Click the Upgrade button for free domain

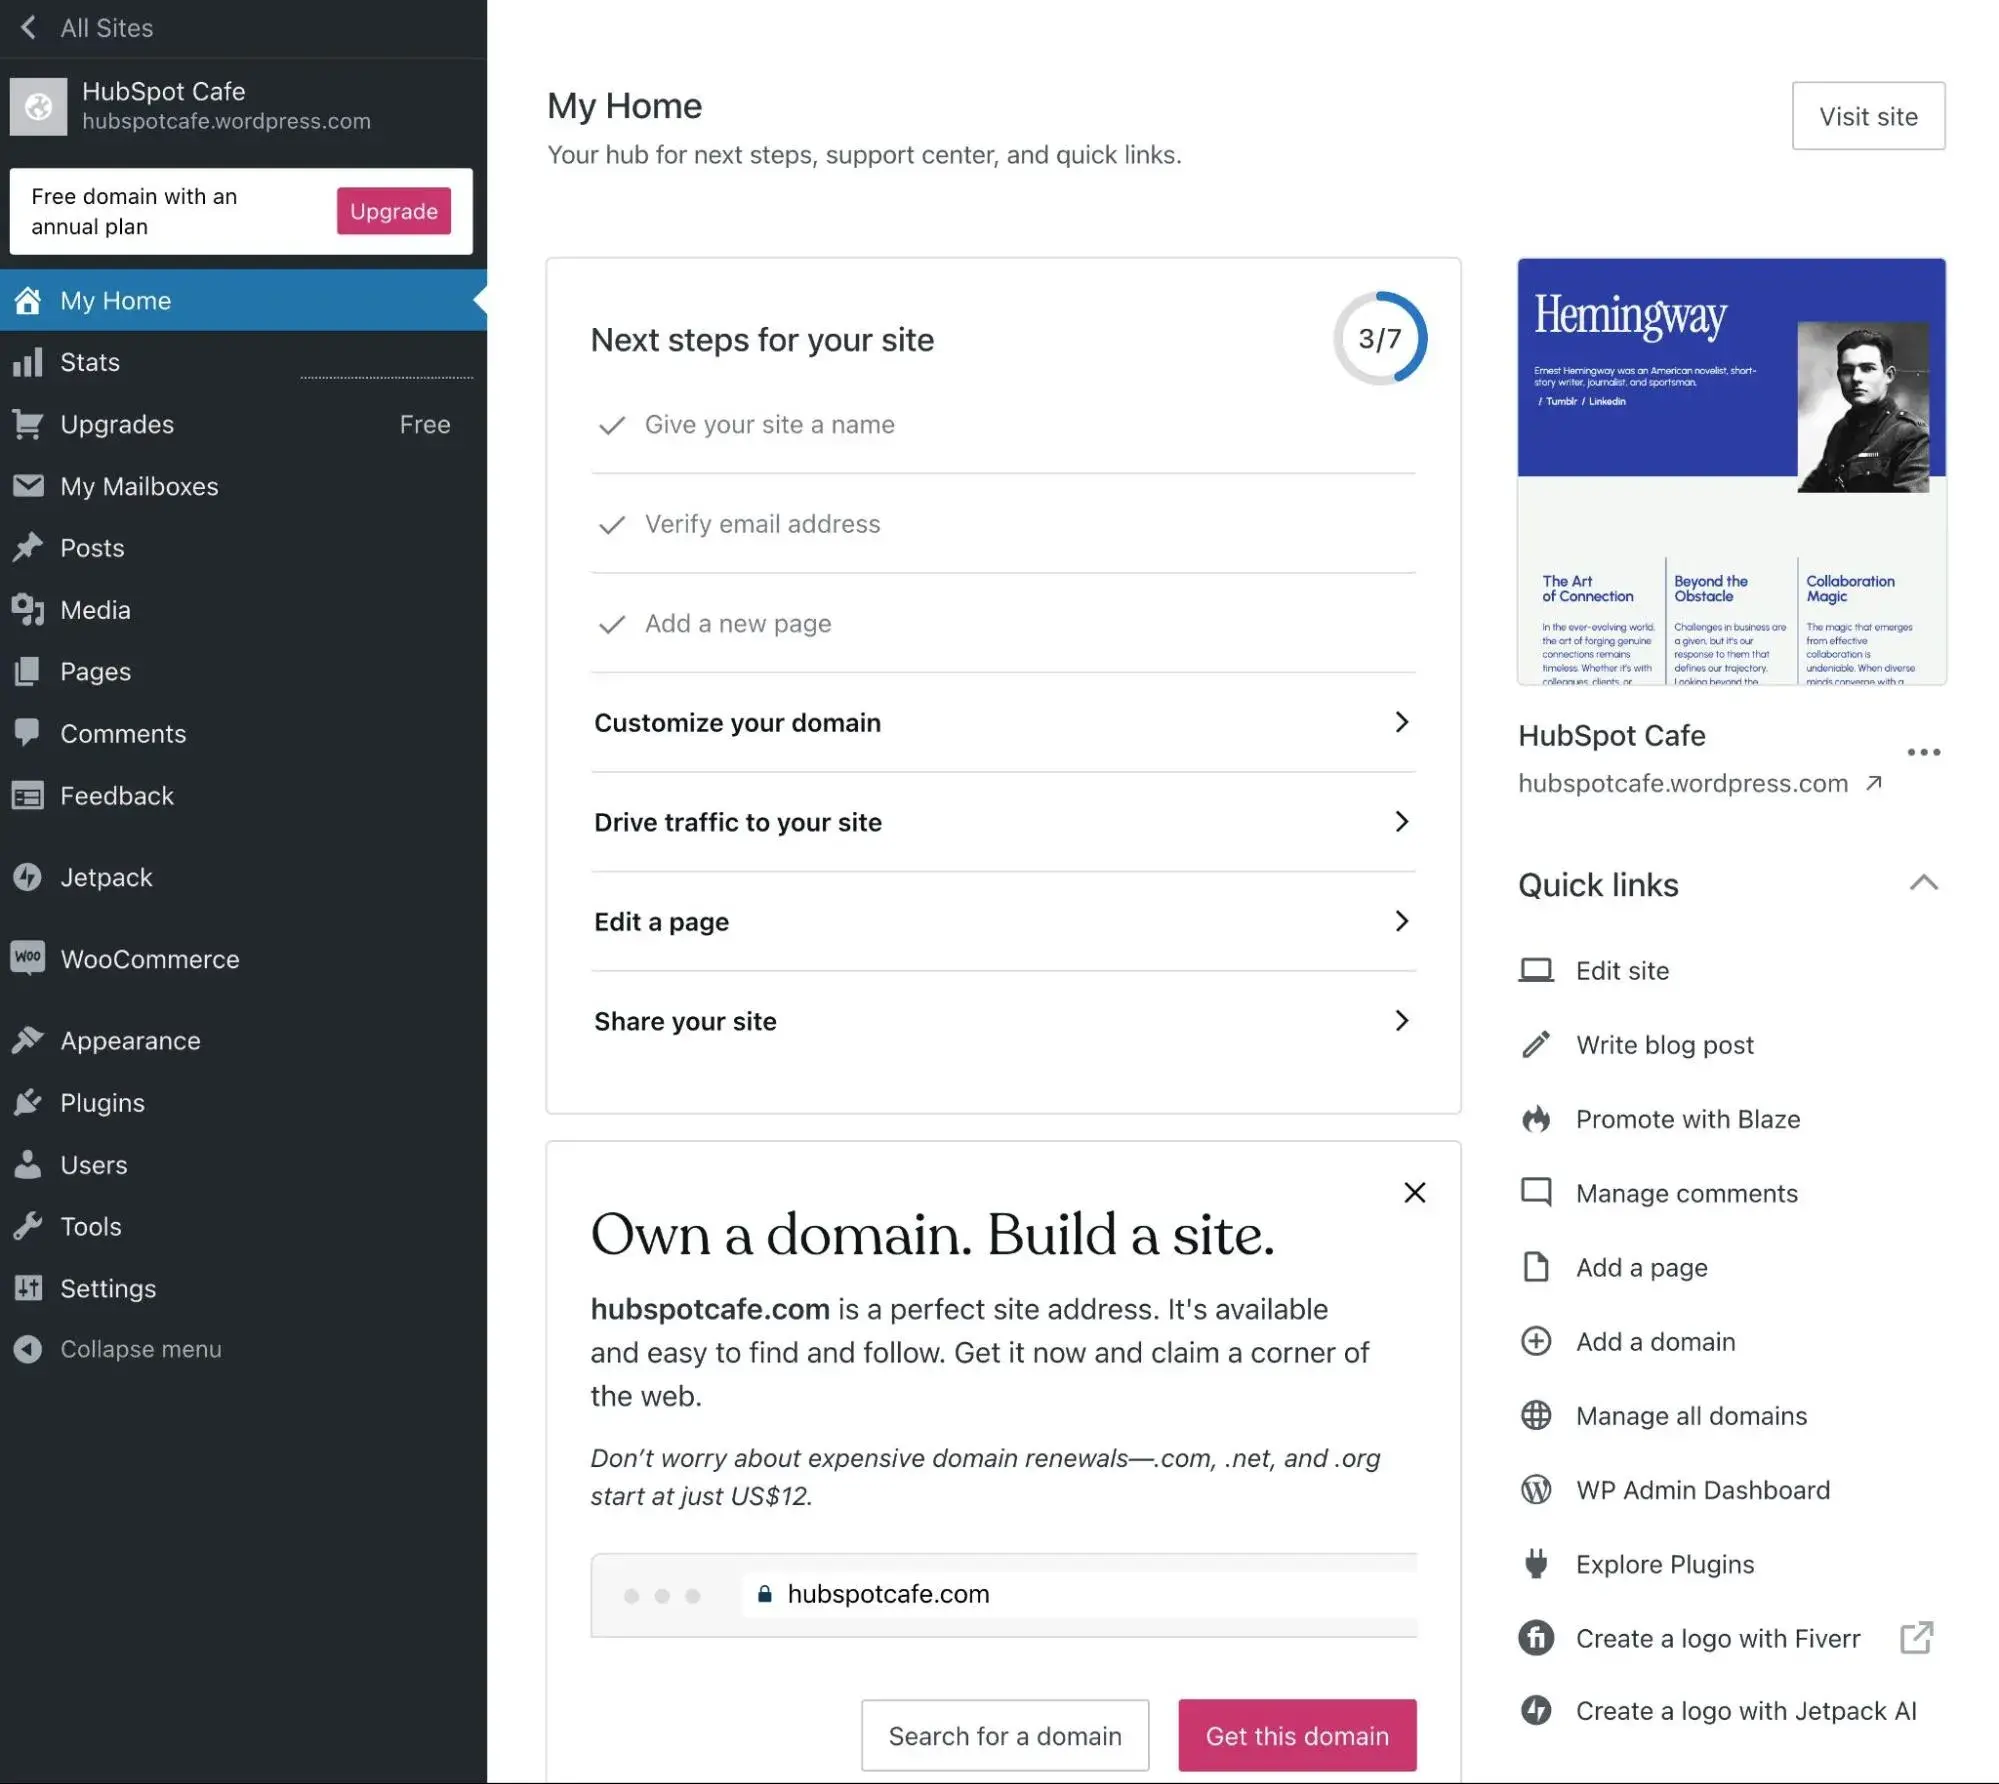(x=393, y=210)
